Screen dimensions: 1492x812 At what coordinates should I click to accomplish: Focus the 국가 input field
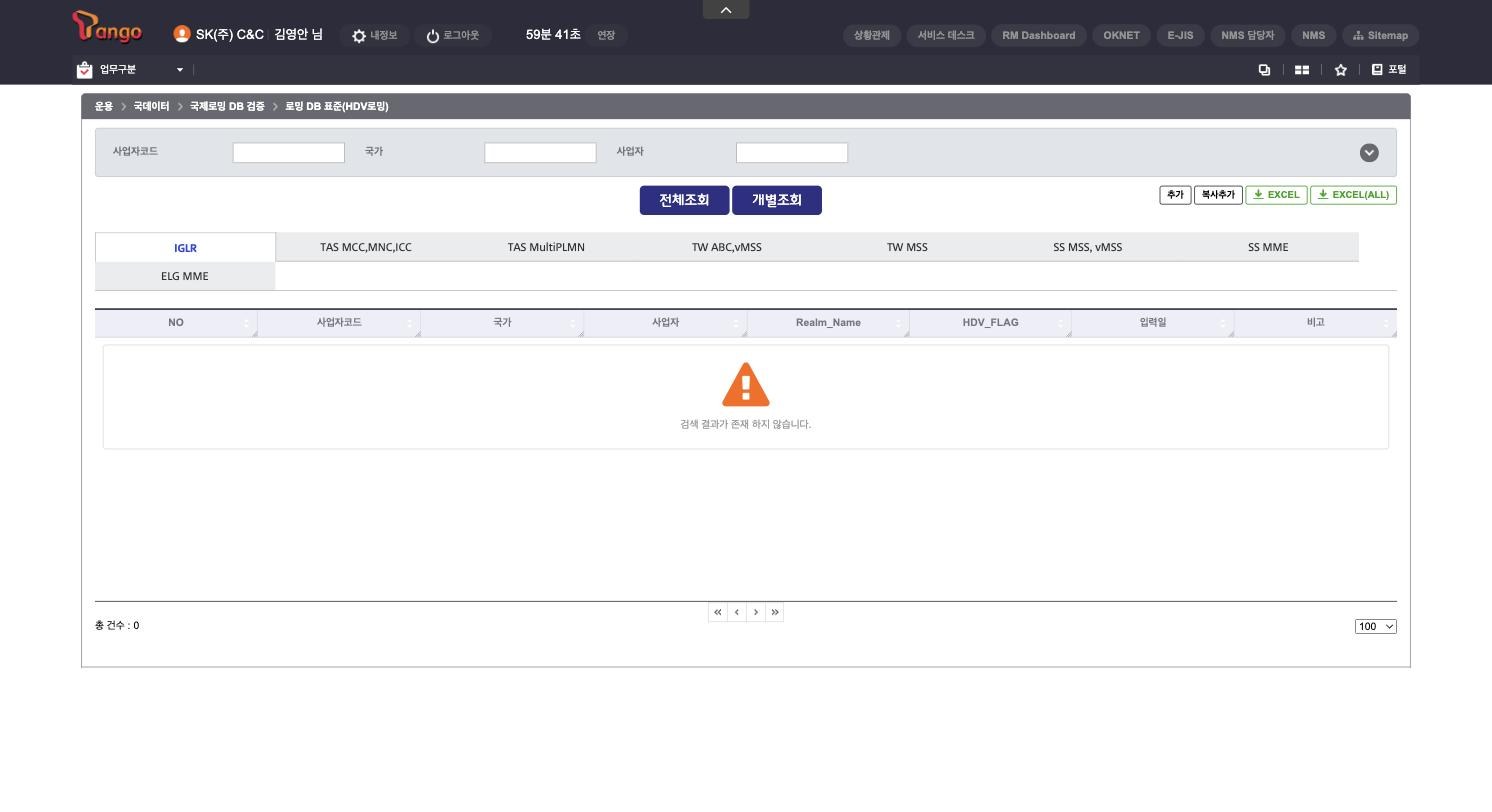click(540, 152)
